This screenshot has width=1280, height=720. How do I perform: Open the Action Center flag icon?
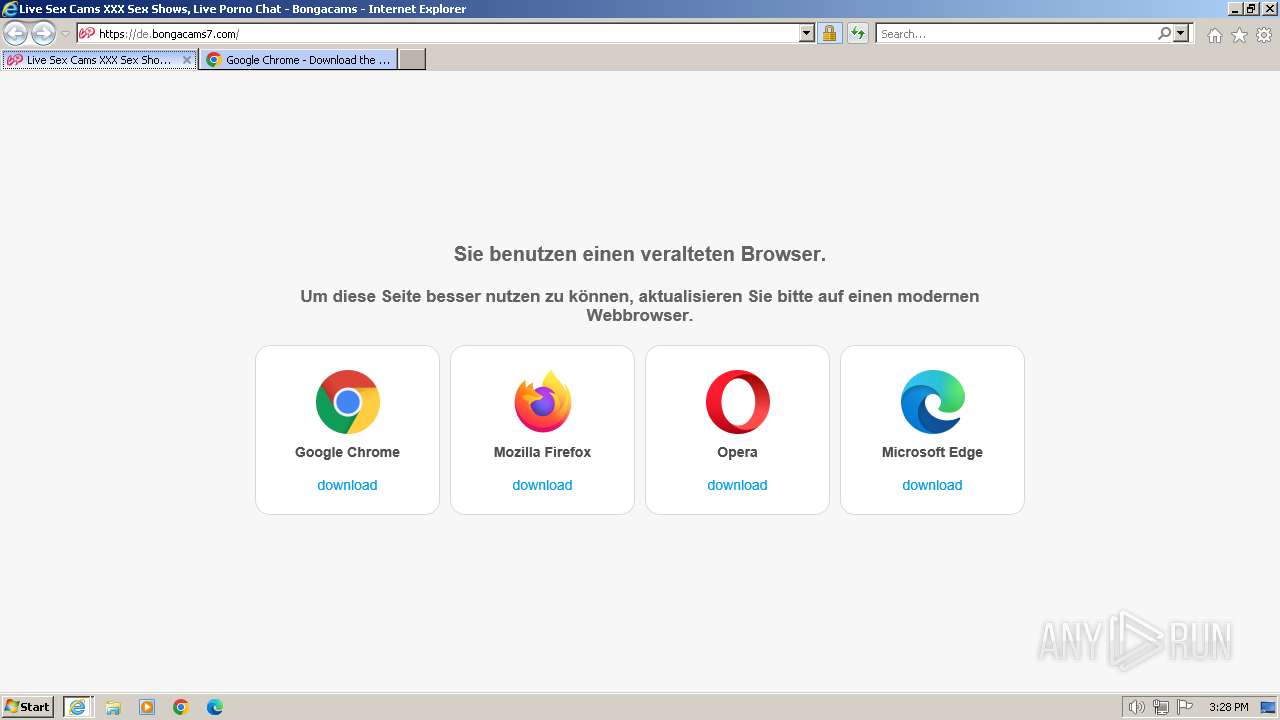click(1185, 707)
